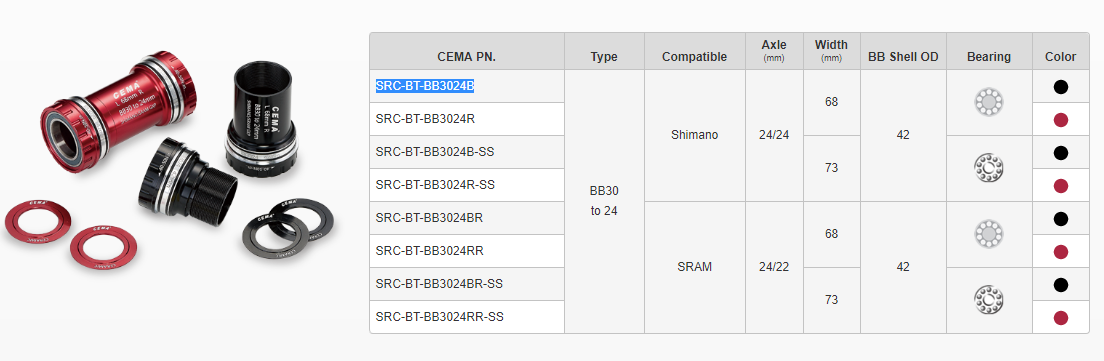Click the Compatible column header
The height and width of the screenshot is (361, 1104).
694,57
